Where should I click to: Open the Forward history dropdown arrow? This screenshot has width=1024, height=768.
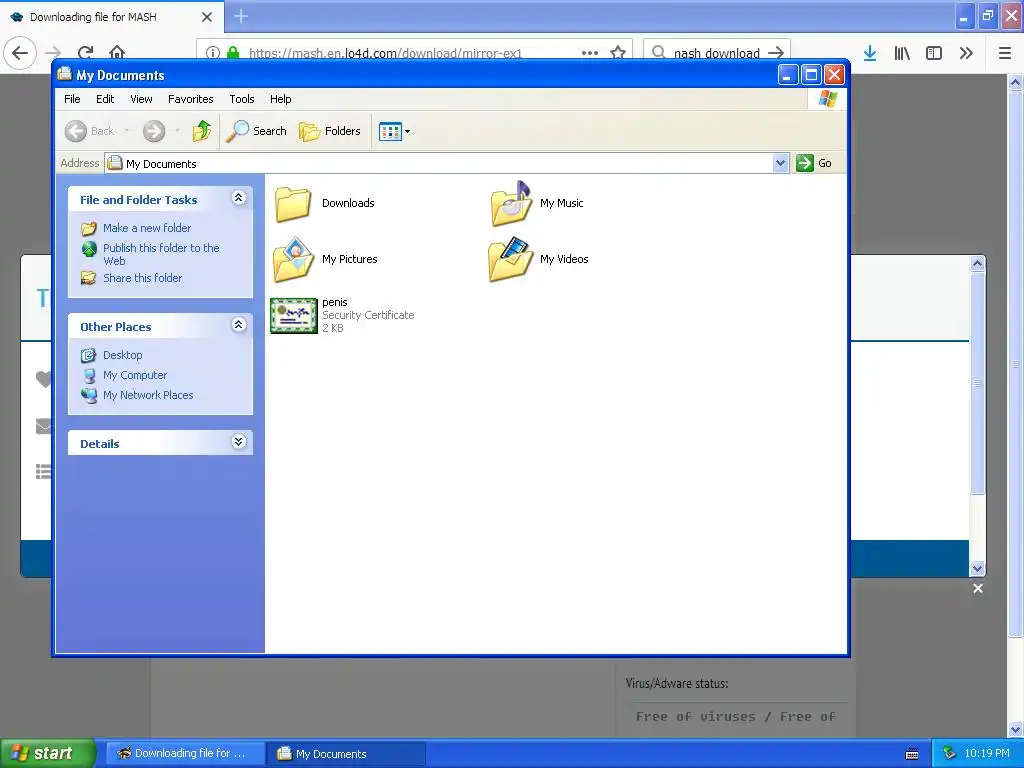coord(177,131)
